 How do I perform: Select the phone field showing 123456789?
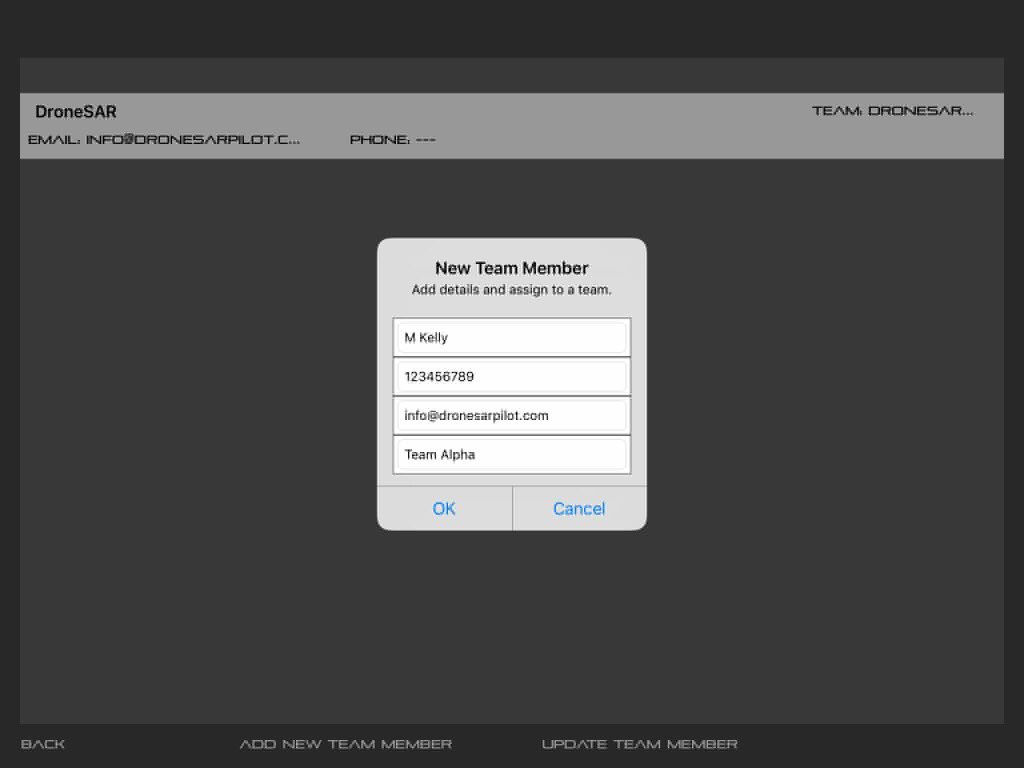tap(511, 376)
